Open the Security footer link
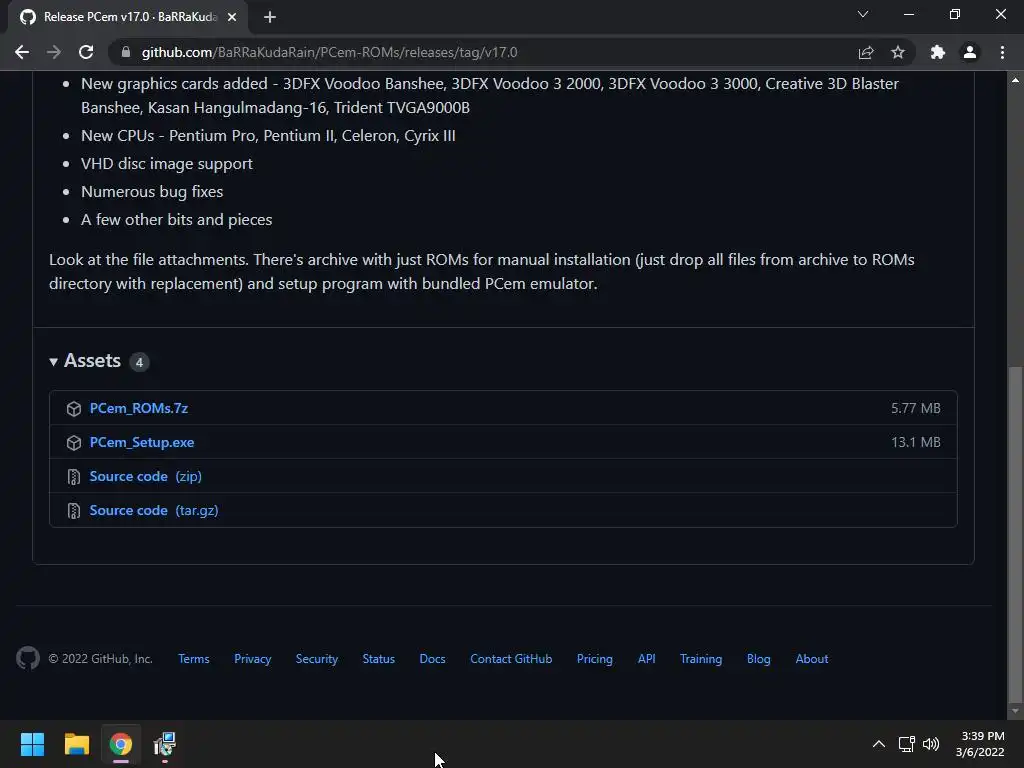 (x=317, y=659)
